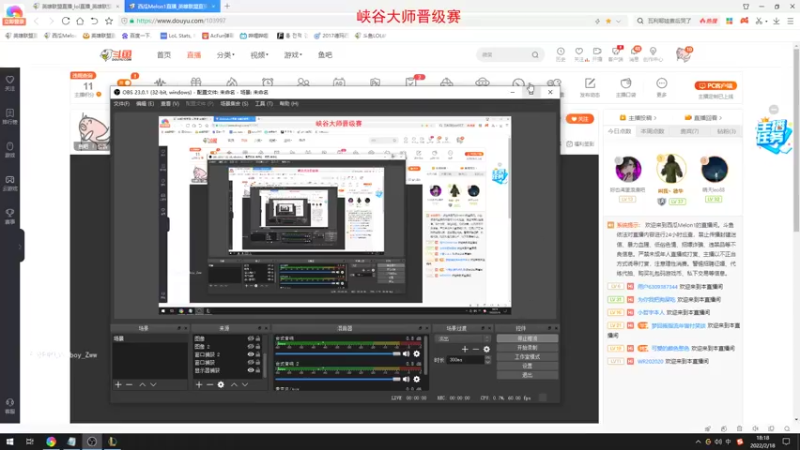
Task: Click the 工作室模式 button in OBS controls
Action: pos(527,357)
